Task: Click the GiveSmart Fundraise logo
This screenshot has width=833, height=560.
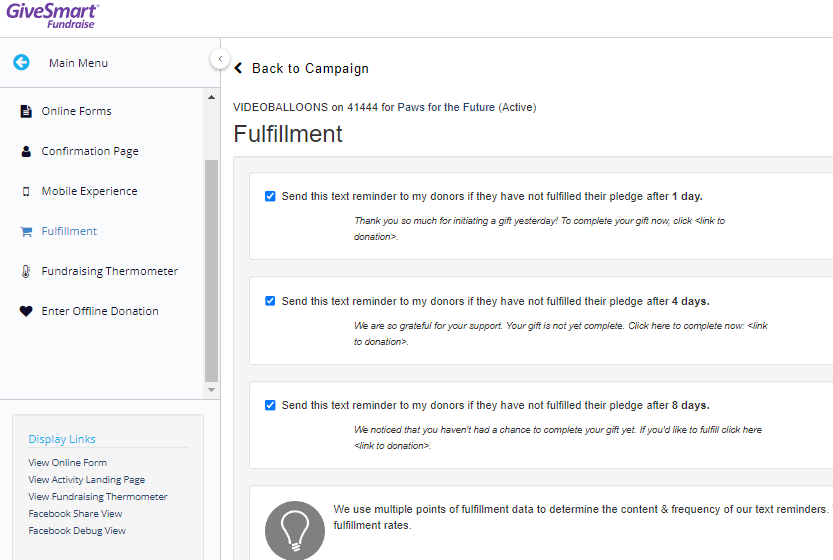Action: 51,15
